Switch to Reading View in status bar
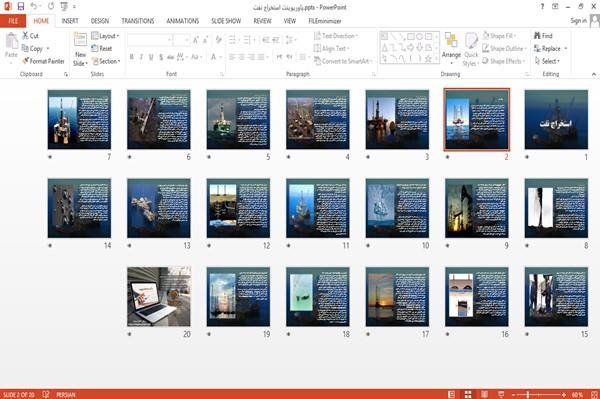 (x=484, y=394)
